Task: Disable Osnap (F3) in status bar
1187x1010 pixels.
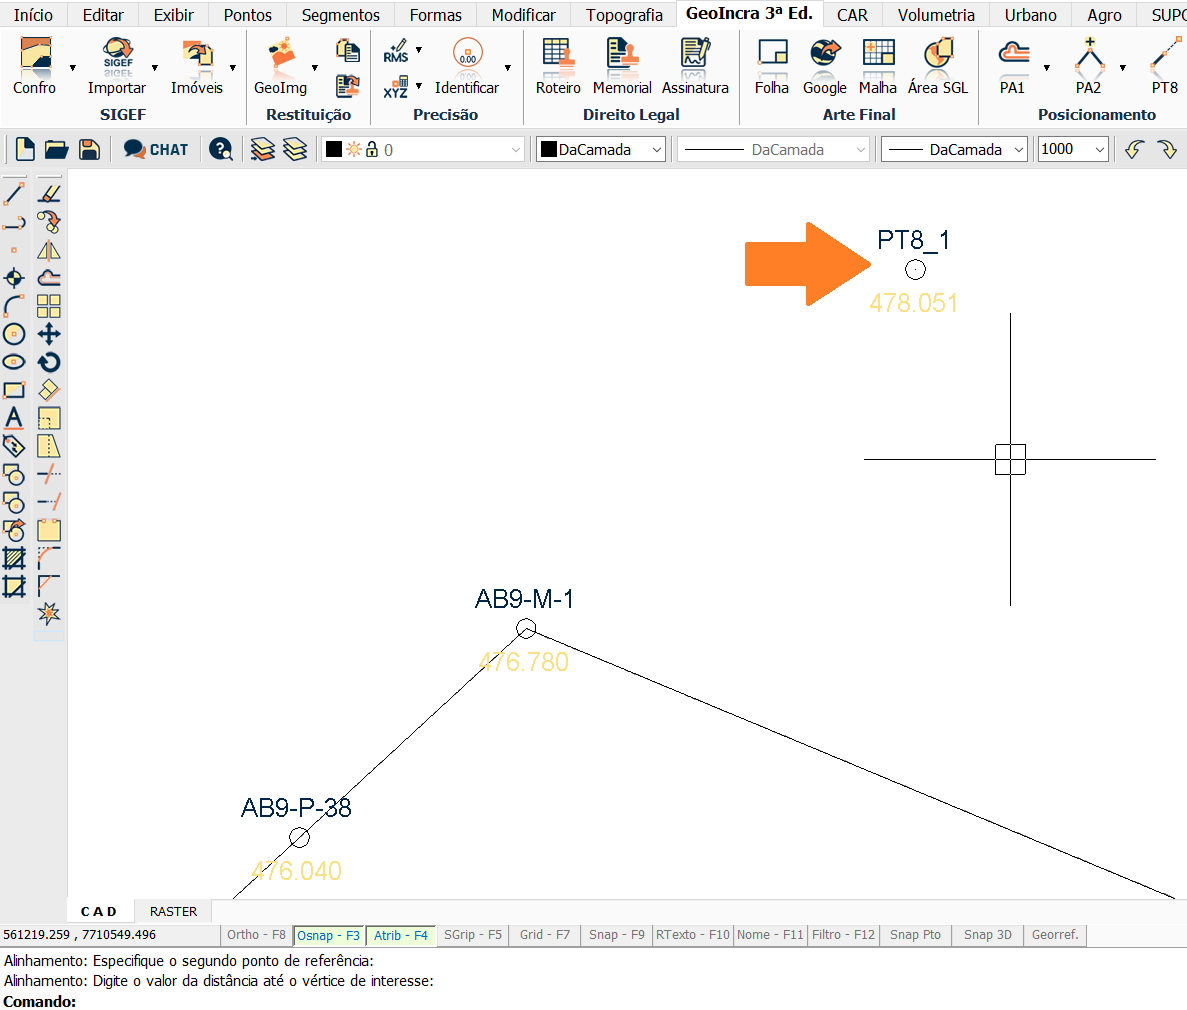Action: (x=328, y=936)
